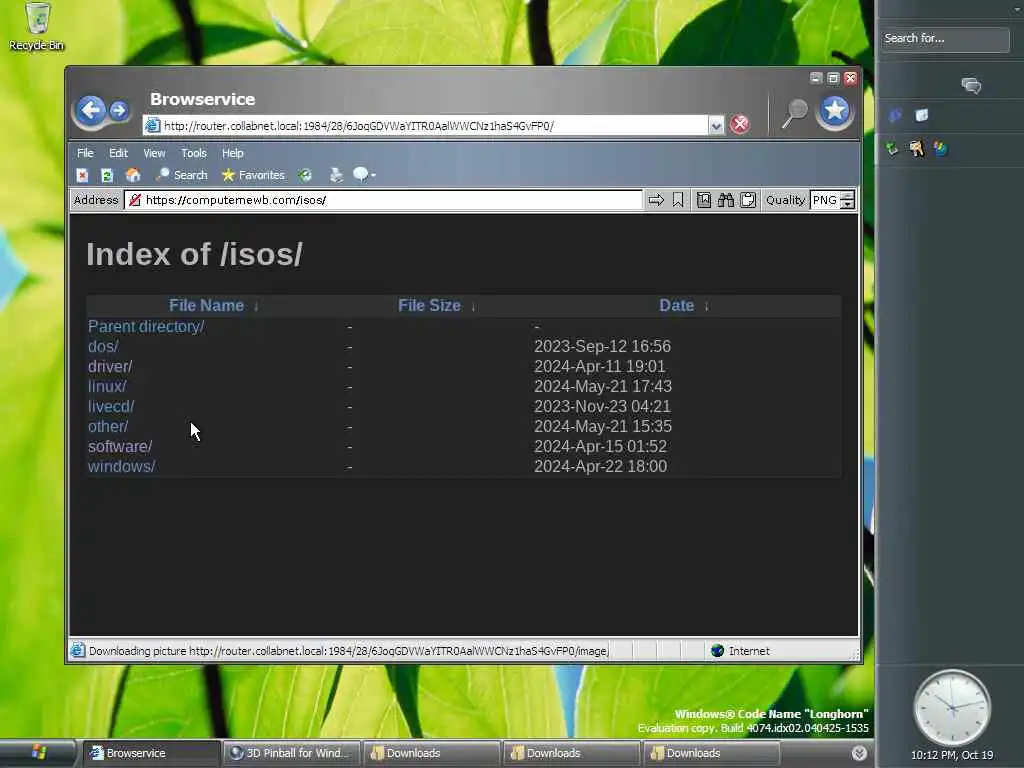The image size is (1024, 768).
Task: Click the green Refresh toolbar icon
Action: [107, 175]
